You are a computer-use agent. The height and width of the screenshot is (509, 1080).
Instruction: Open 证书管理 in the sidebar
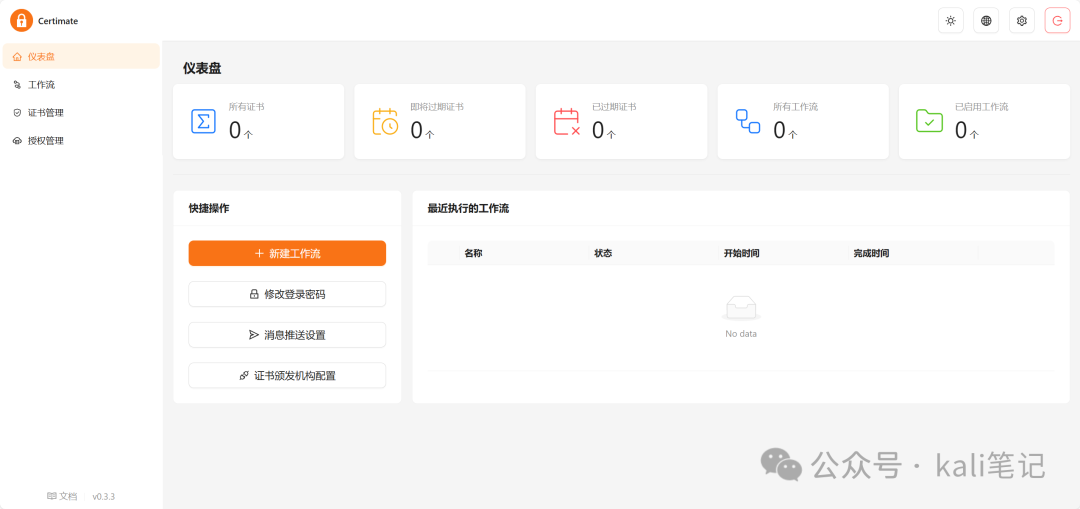coord(81,113)
